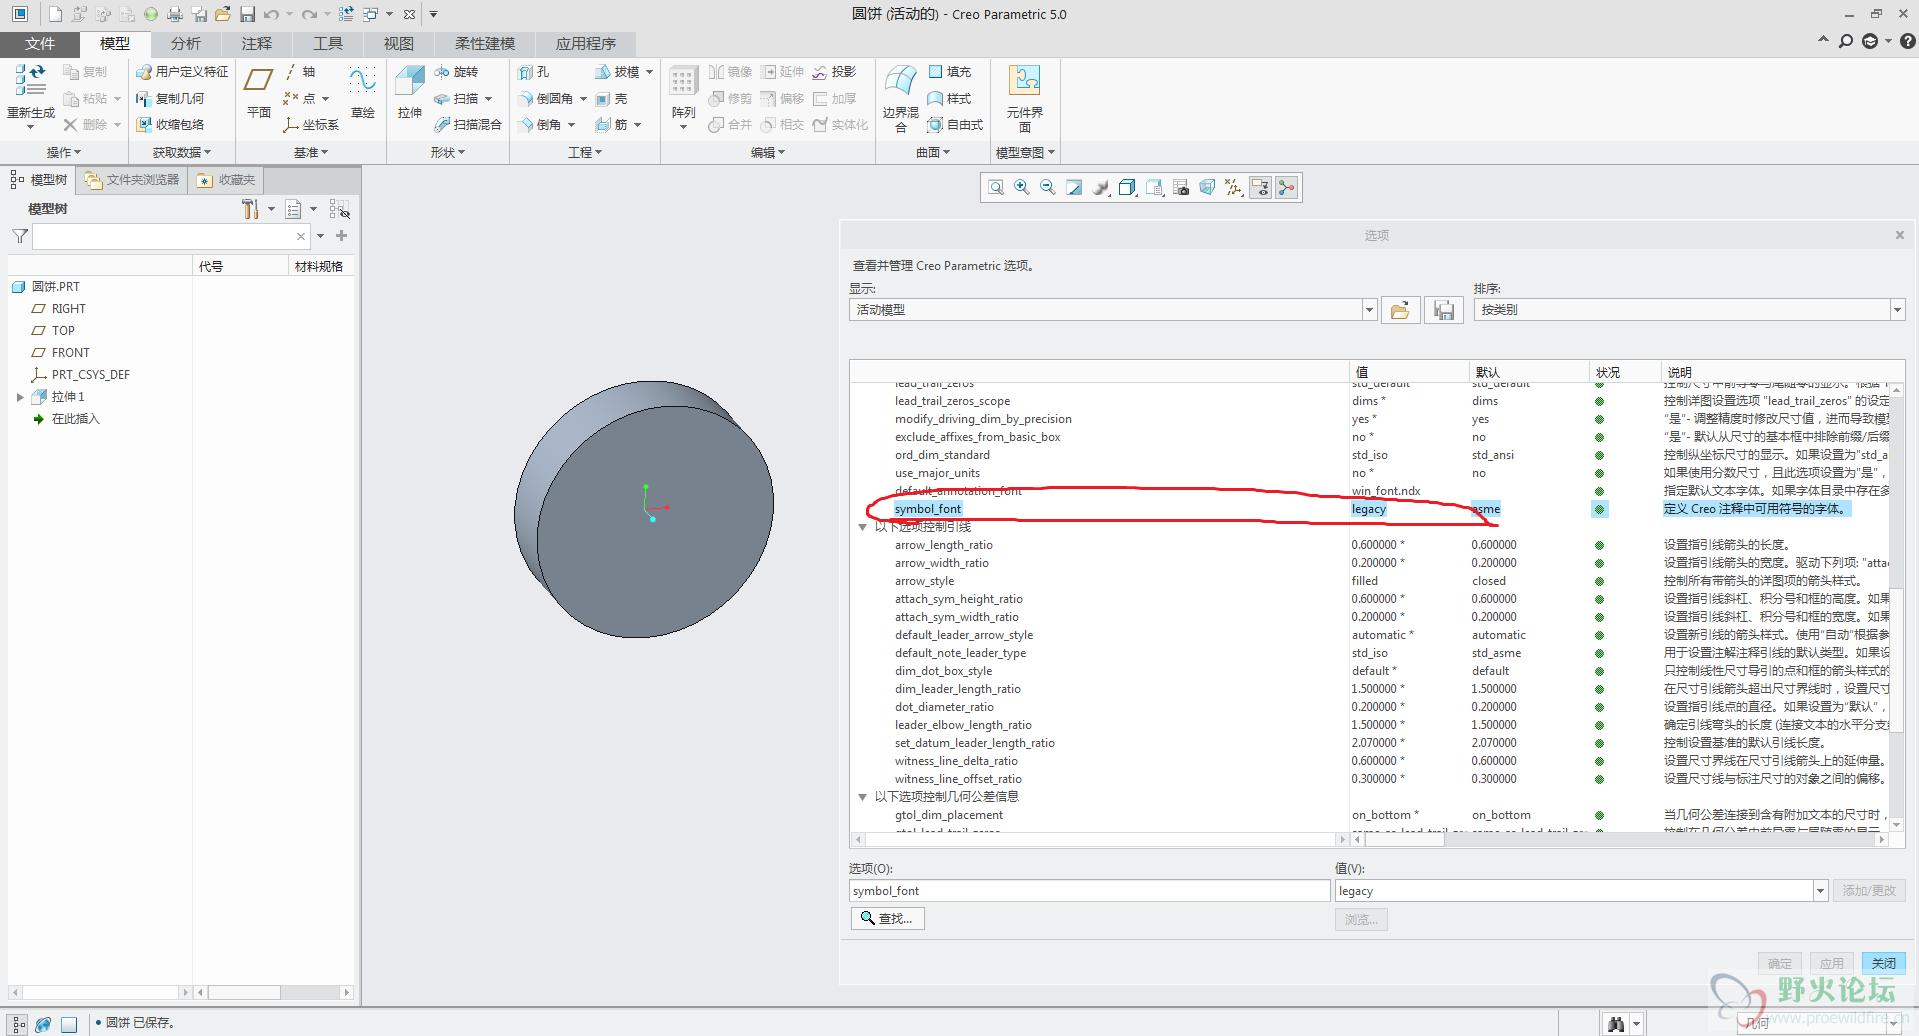Click the Refit view icon in graphics toolbar
The image size is (1919, 1036).
point(996,187)
